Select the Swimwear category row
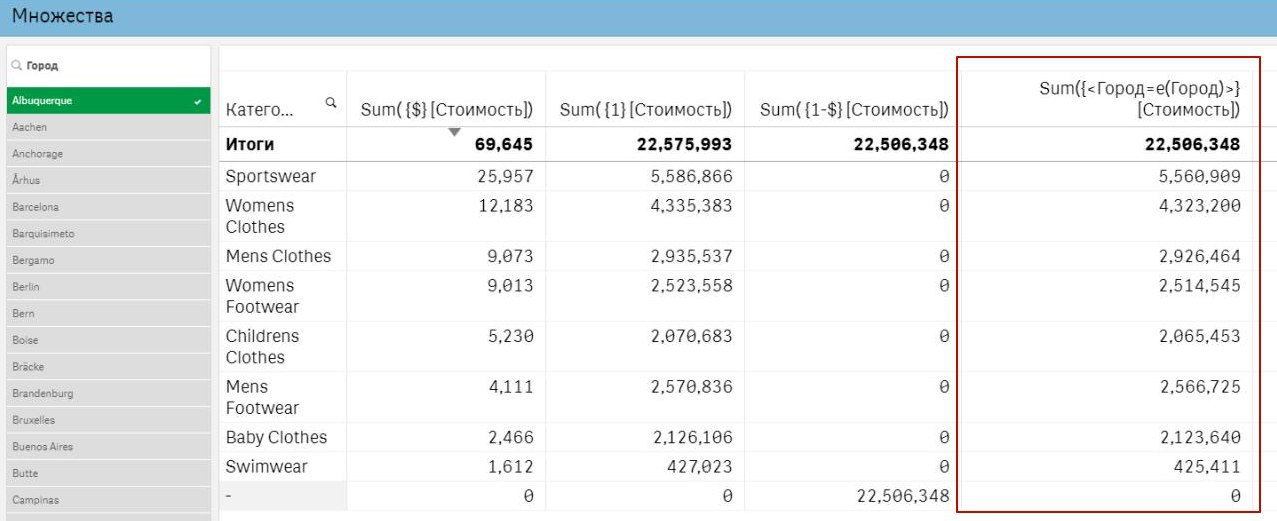This screenshot has width=1277, height=521. [x=266, y=467]
